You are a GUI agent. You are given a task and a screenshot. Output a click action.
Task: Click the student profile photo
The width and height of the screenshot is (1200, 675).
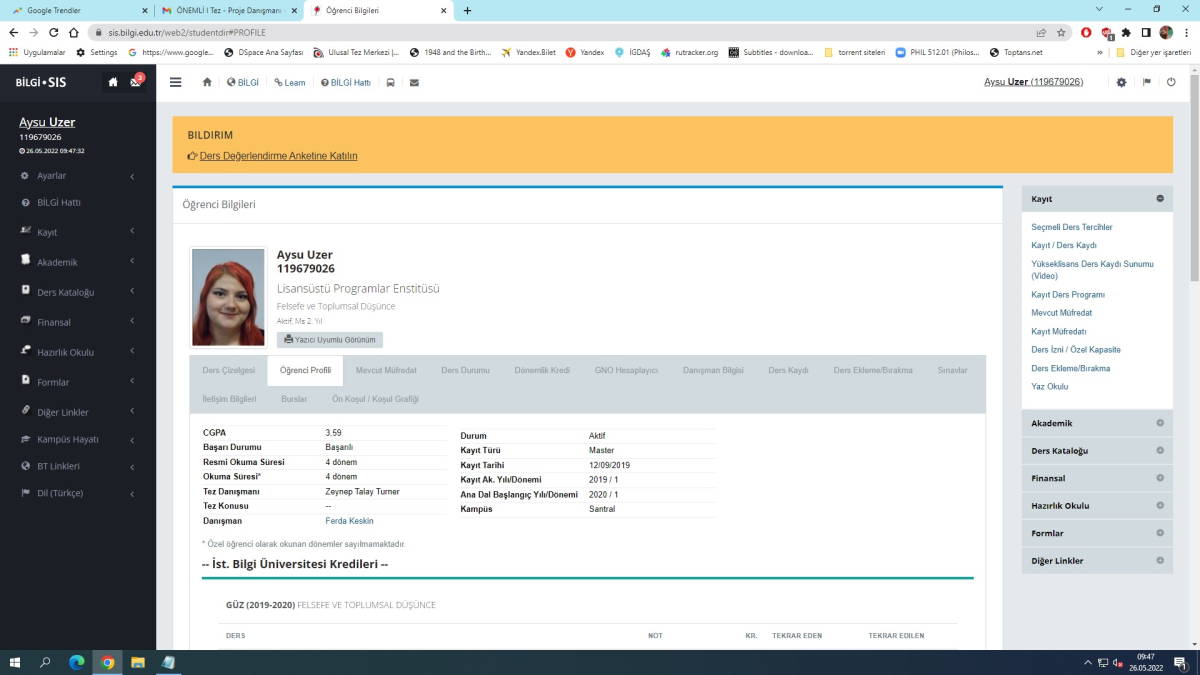(228, 297)
